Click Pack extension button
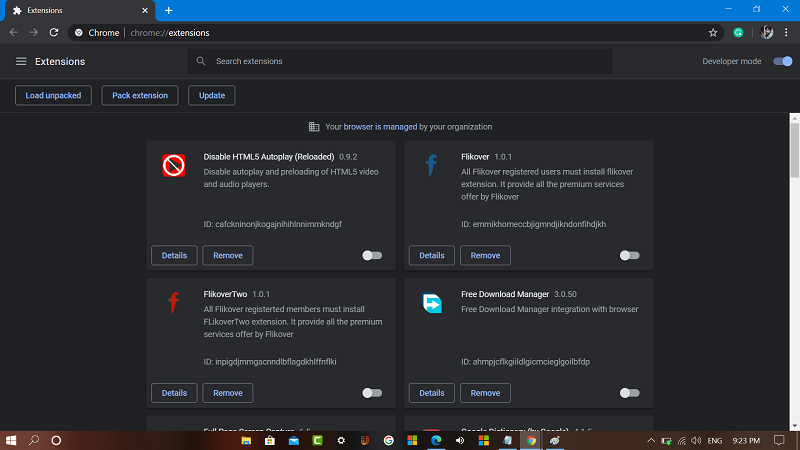Image resolution: width=800 pixels, height=450 pixels. point(140,95)
